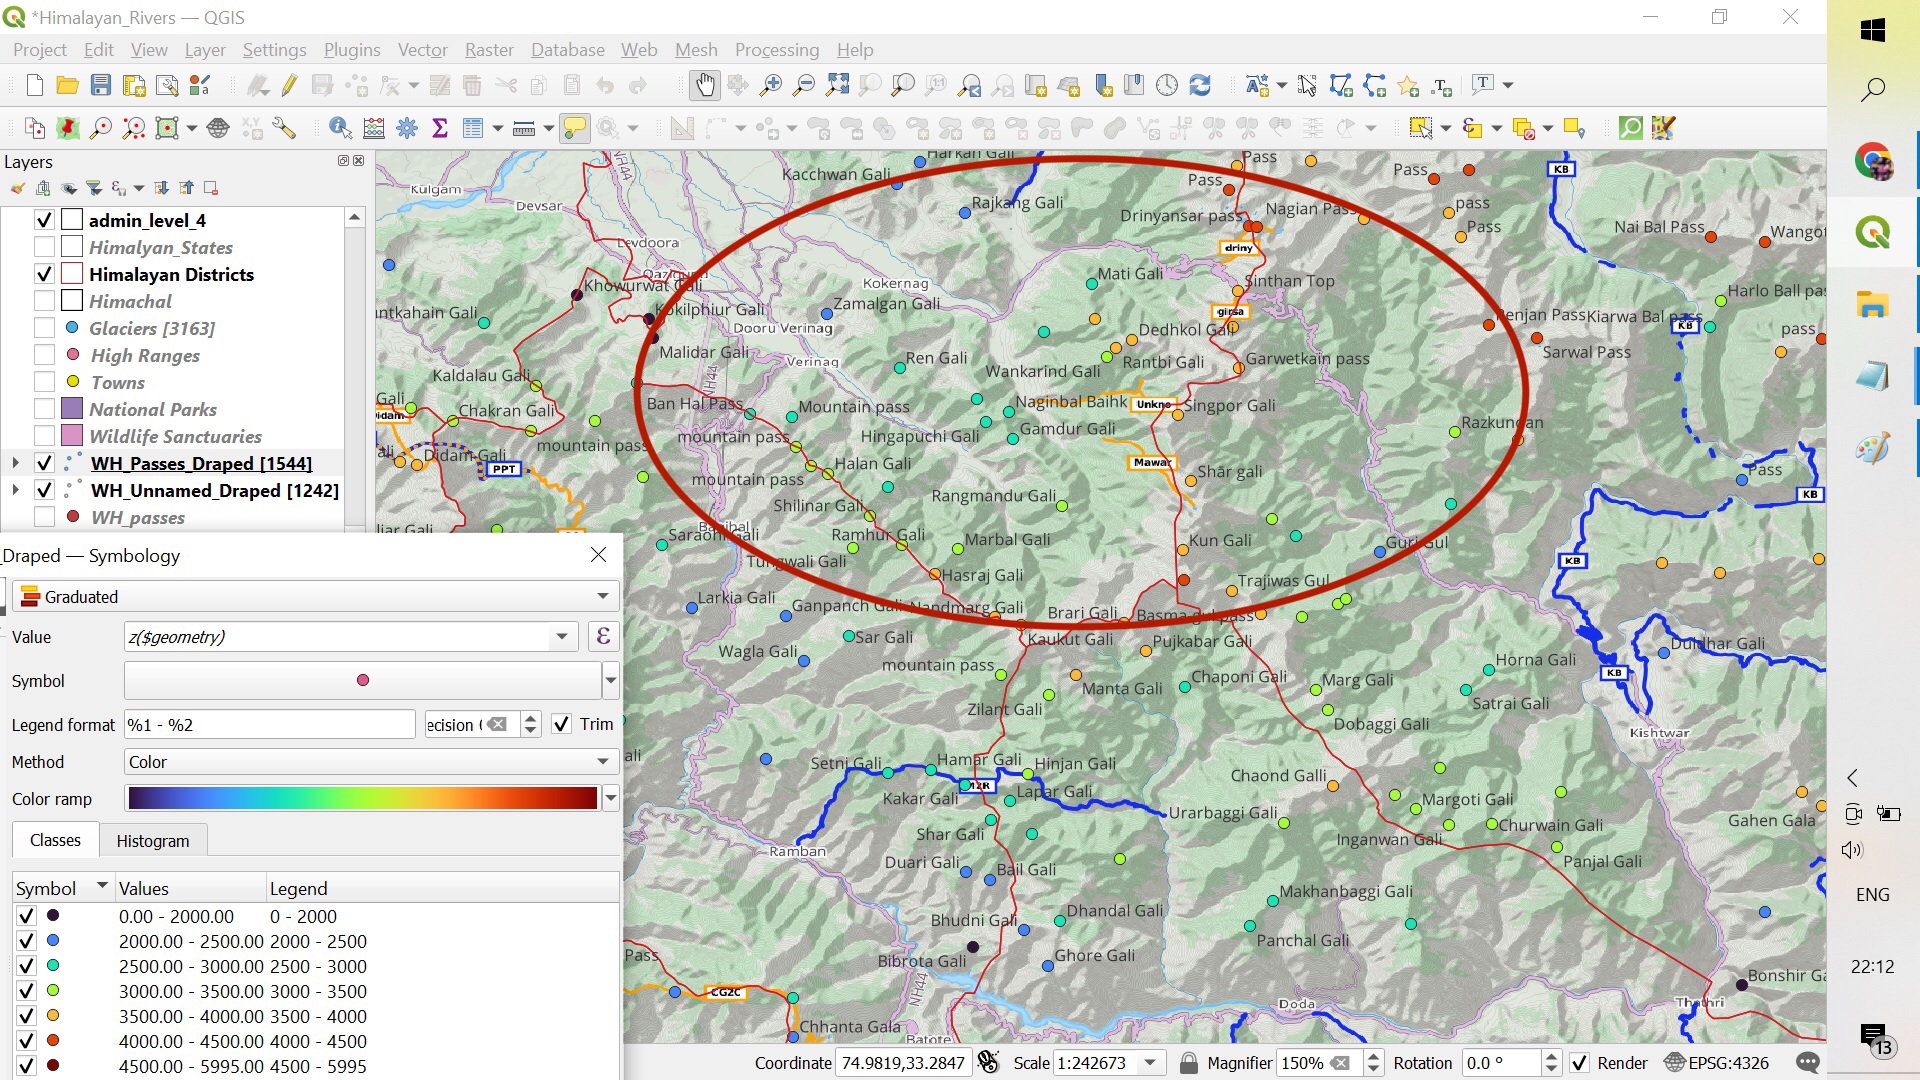Open the Processing Toolbox gear icon

pyautogui.click(x=407, y=128)
